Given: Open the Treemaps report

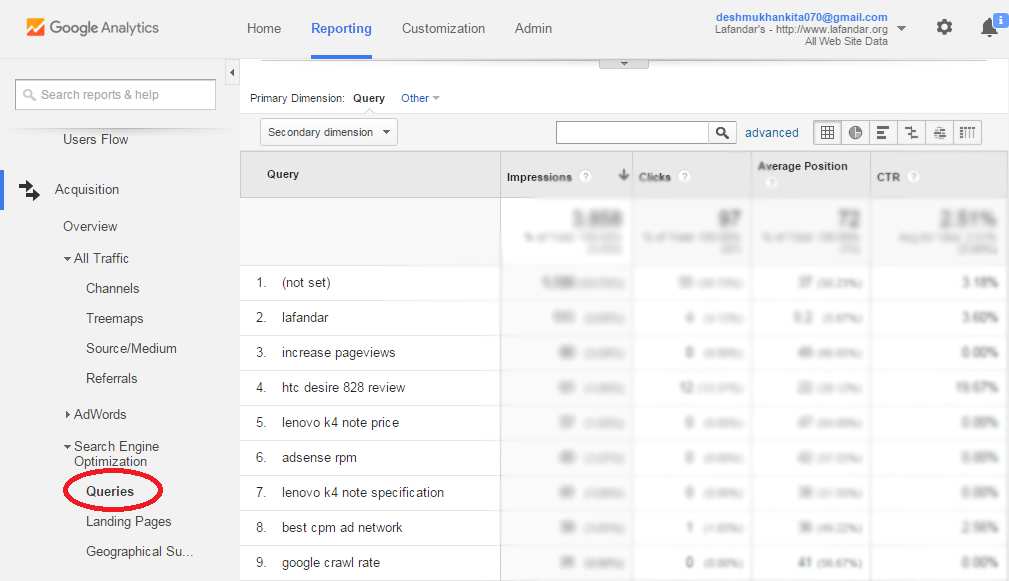Looking at the screenshot, I should tap(115, 318).
